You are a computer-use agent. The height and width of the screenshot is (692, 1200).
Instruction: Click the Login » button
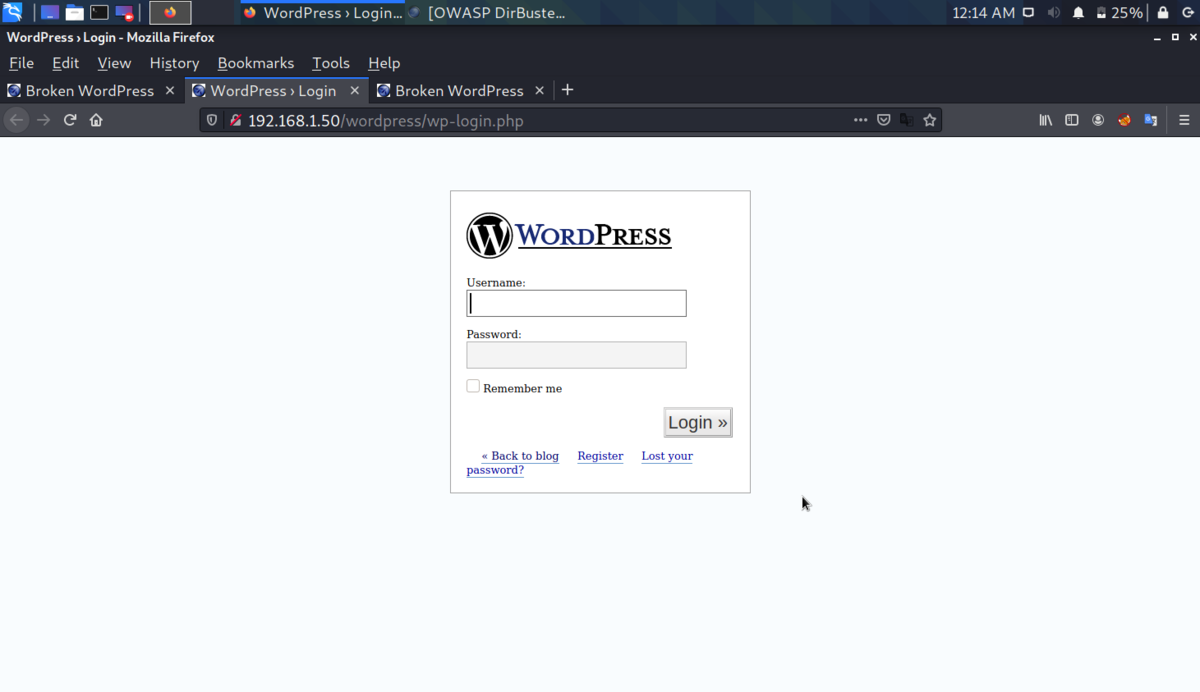pos(698,422)
